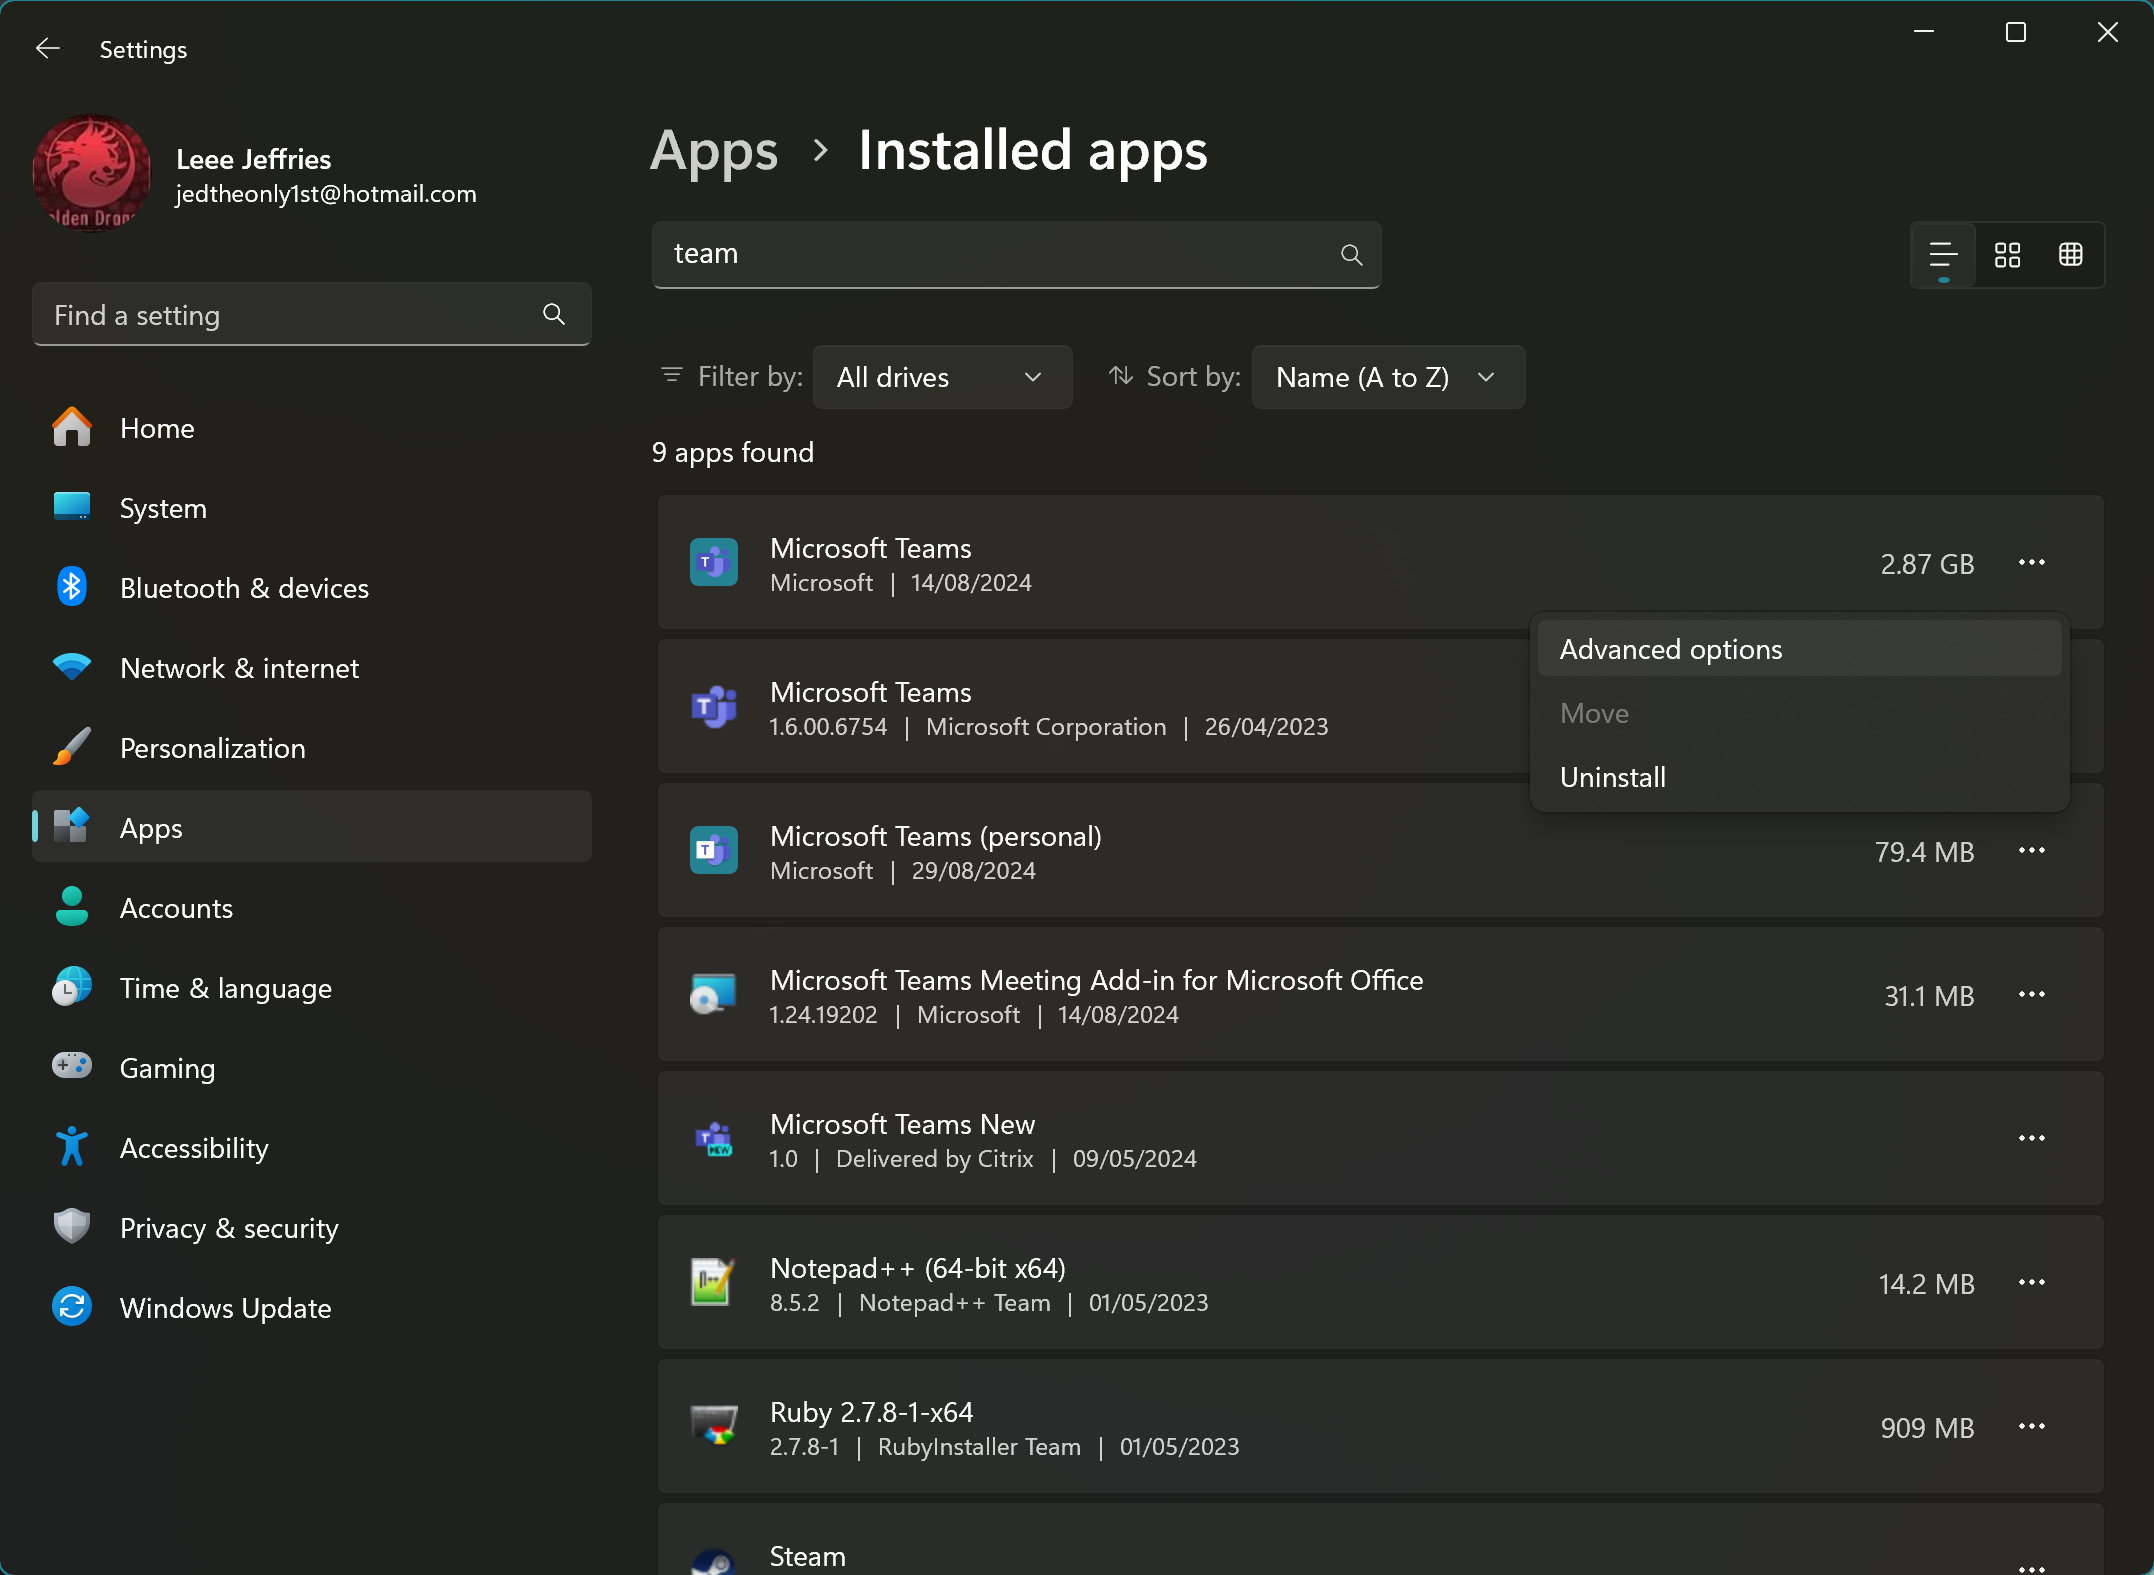Click the Microsoft Teams (personal) app icon
This screenshot has width=2154, height=1575.
click(x=714, y=851)
